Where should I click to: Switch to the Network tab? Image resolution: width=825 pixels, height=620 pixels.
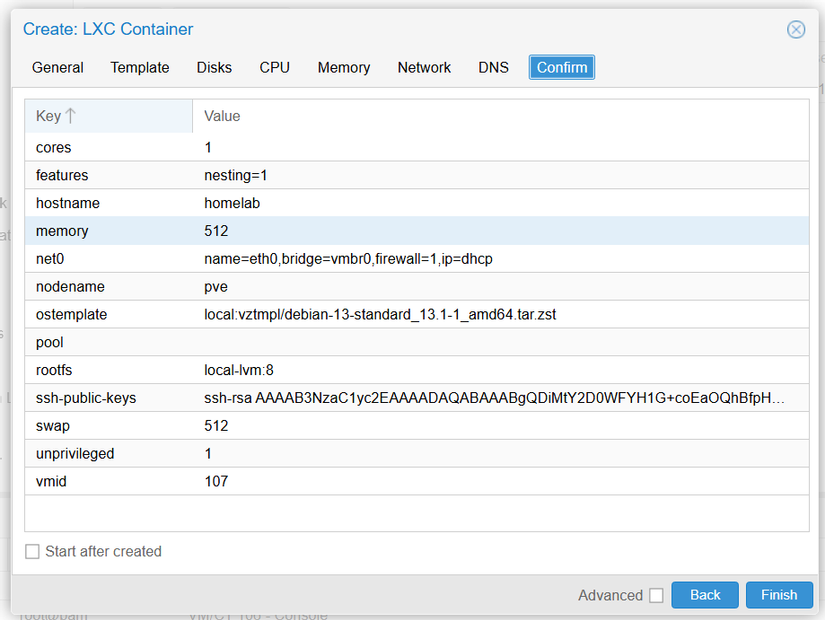pos(424,67)
